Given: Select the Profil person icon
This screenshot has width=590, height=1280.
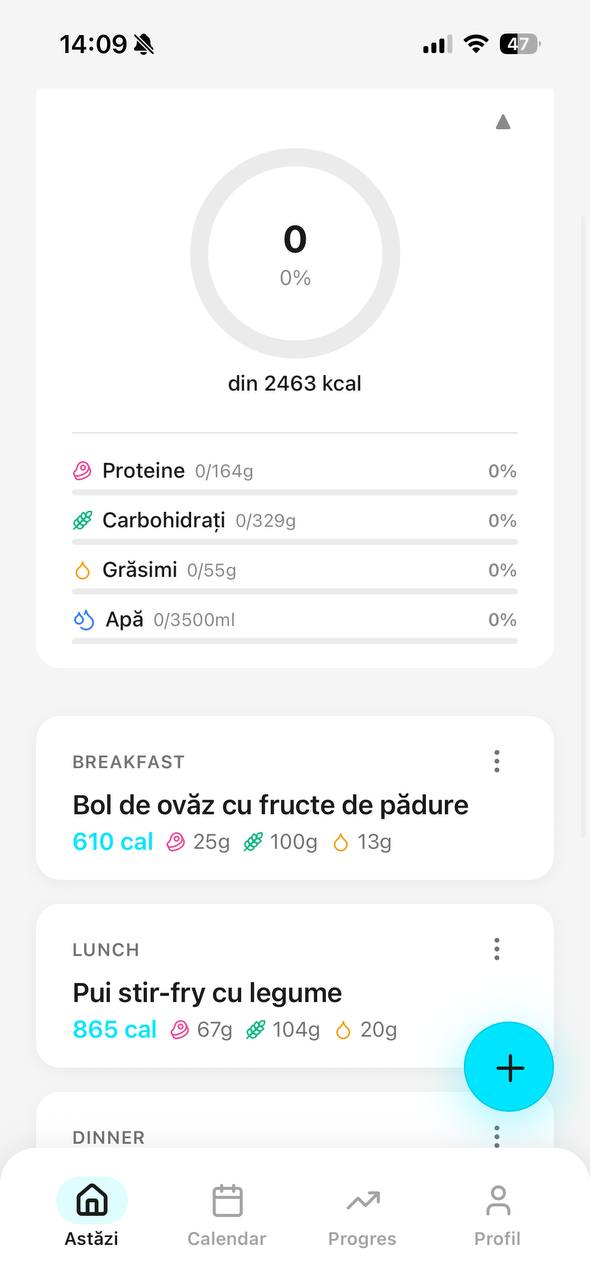Looking at the screenshot, I should (x=497, y=1200).
